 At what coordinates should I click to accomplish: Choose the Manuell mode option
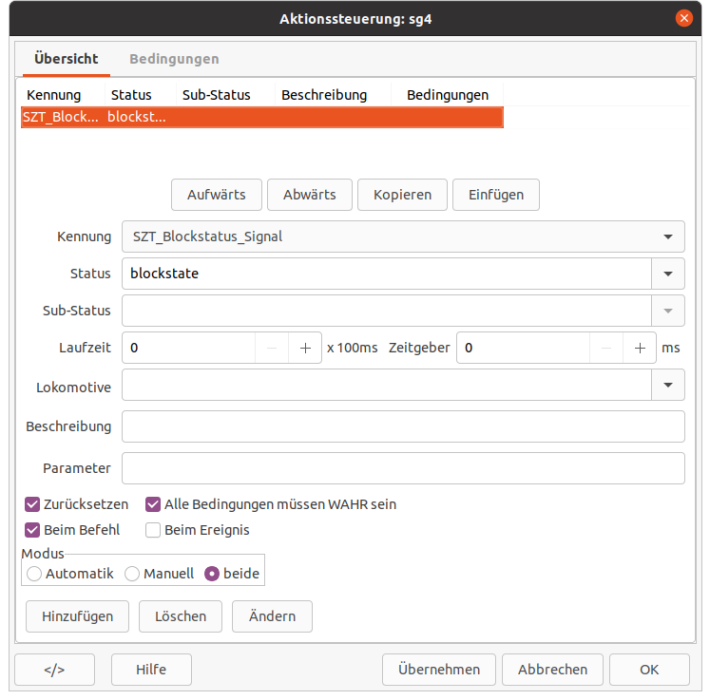point(132,574)
